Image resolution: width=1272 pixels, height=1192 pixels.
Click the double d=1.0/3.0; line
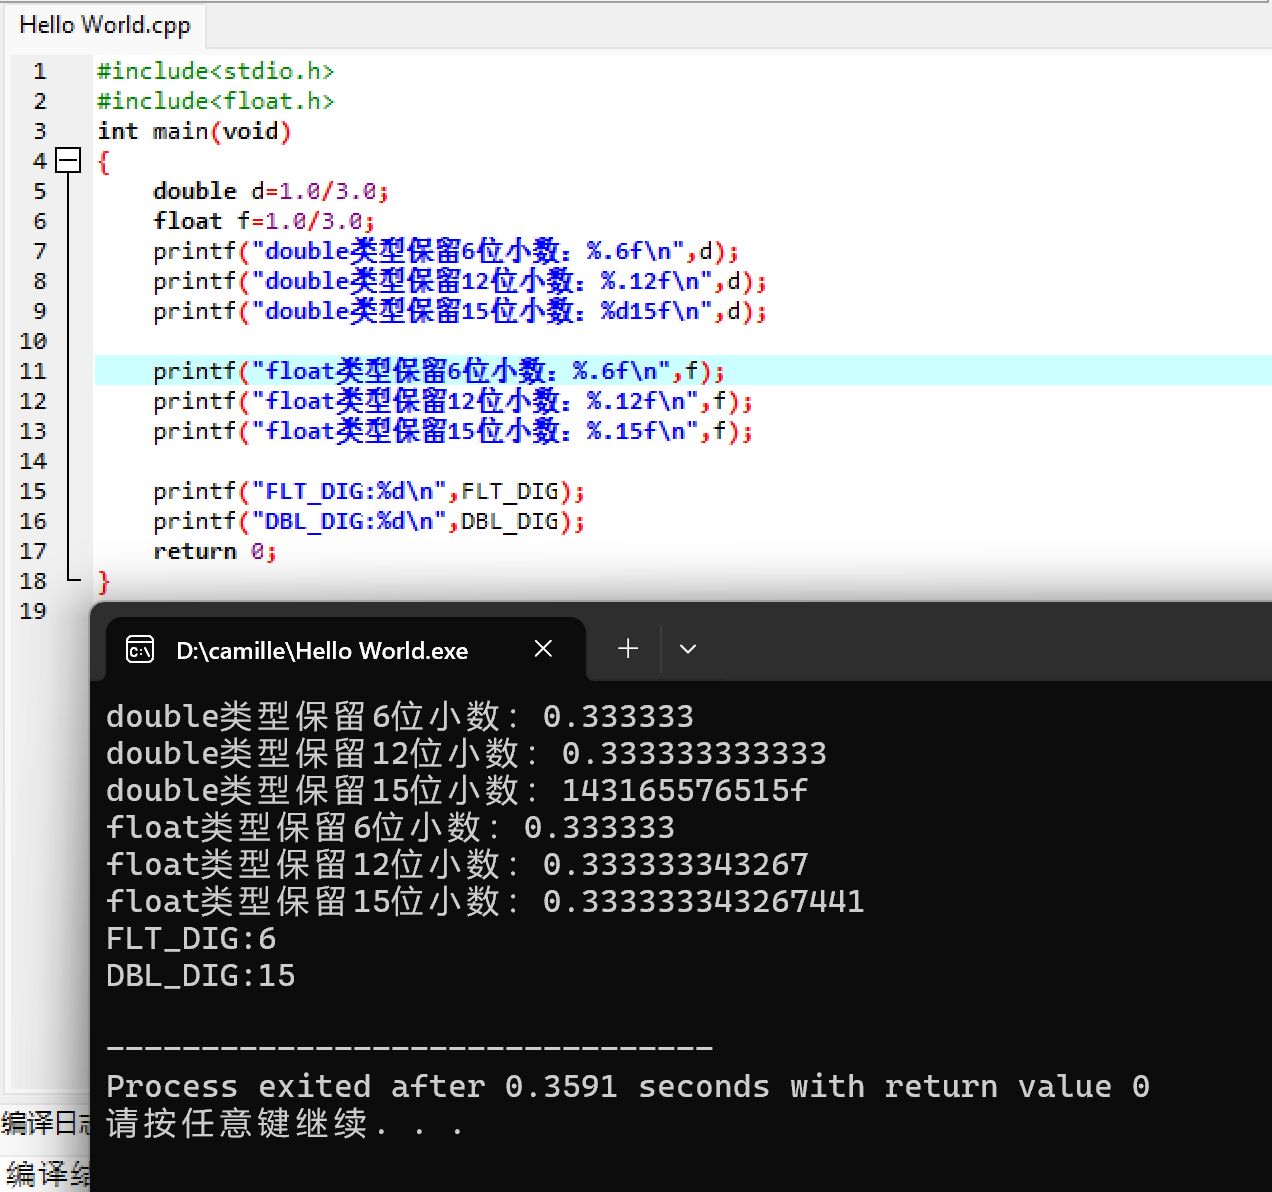[x=271, y=191]
